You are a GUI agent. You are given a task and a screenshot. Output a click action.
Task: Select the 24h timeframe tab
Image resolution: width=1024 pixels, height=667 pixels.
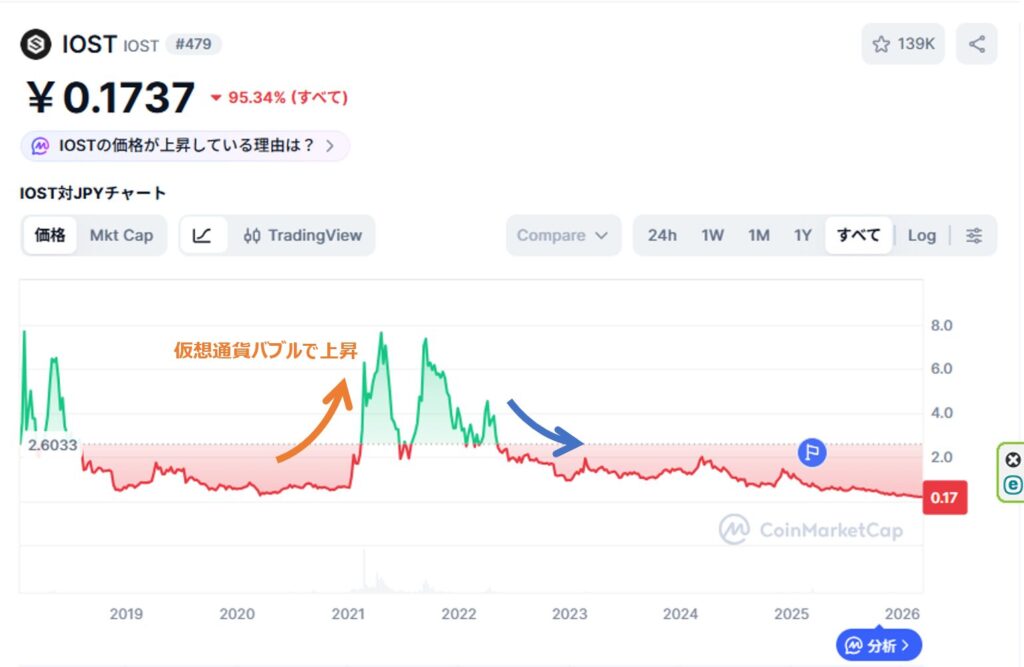tap(663, 235)
